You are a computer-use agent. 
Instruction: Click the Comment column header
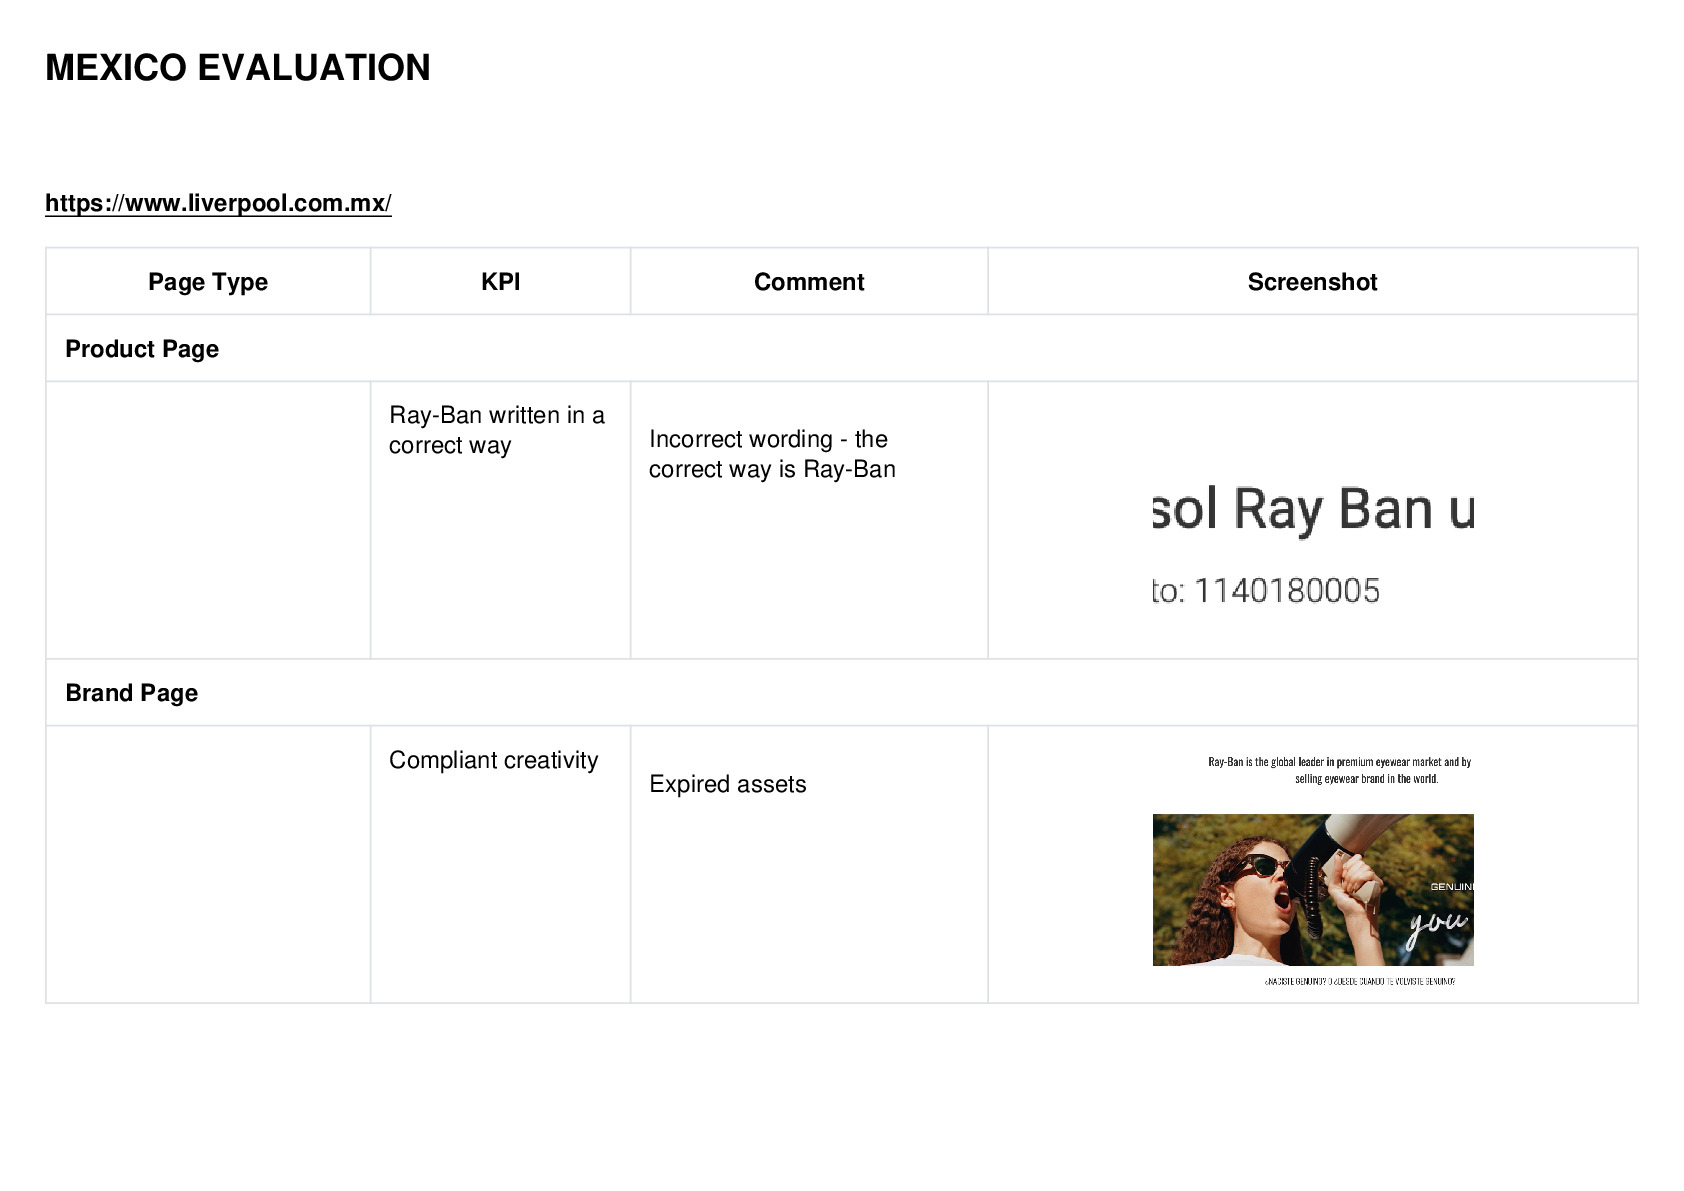809,282
